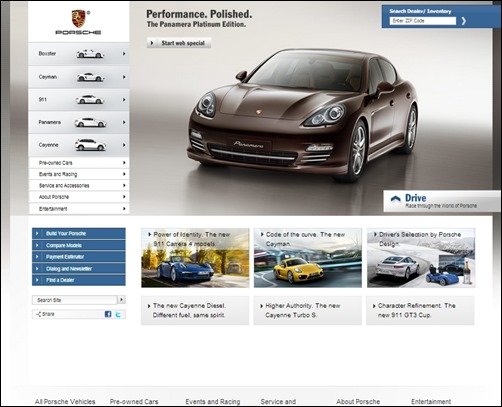Open Higher Authority Cayenne Turbo S link
This screenshot has width=502, height=407.
(x=308, y=310)
